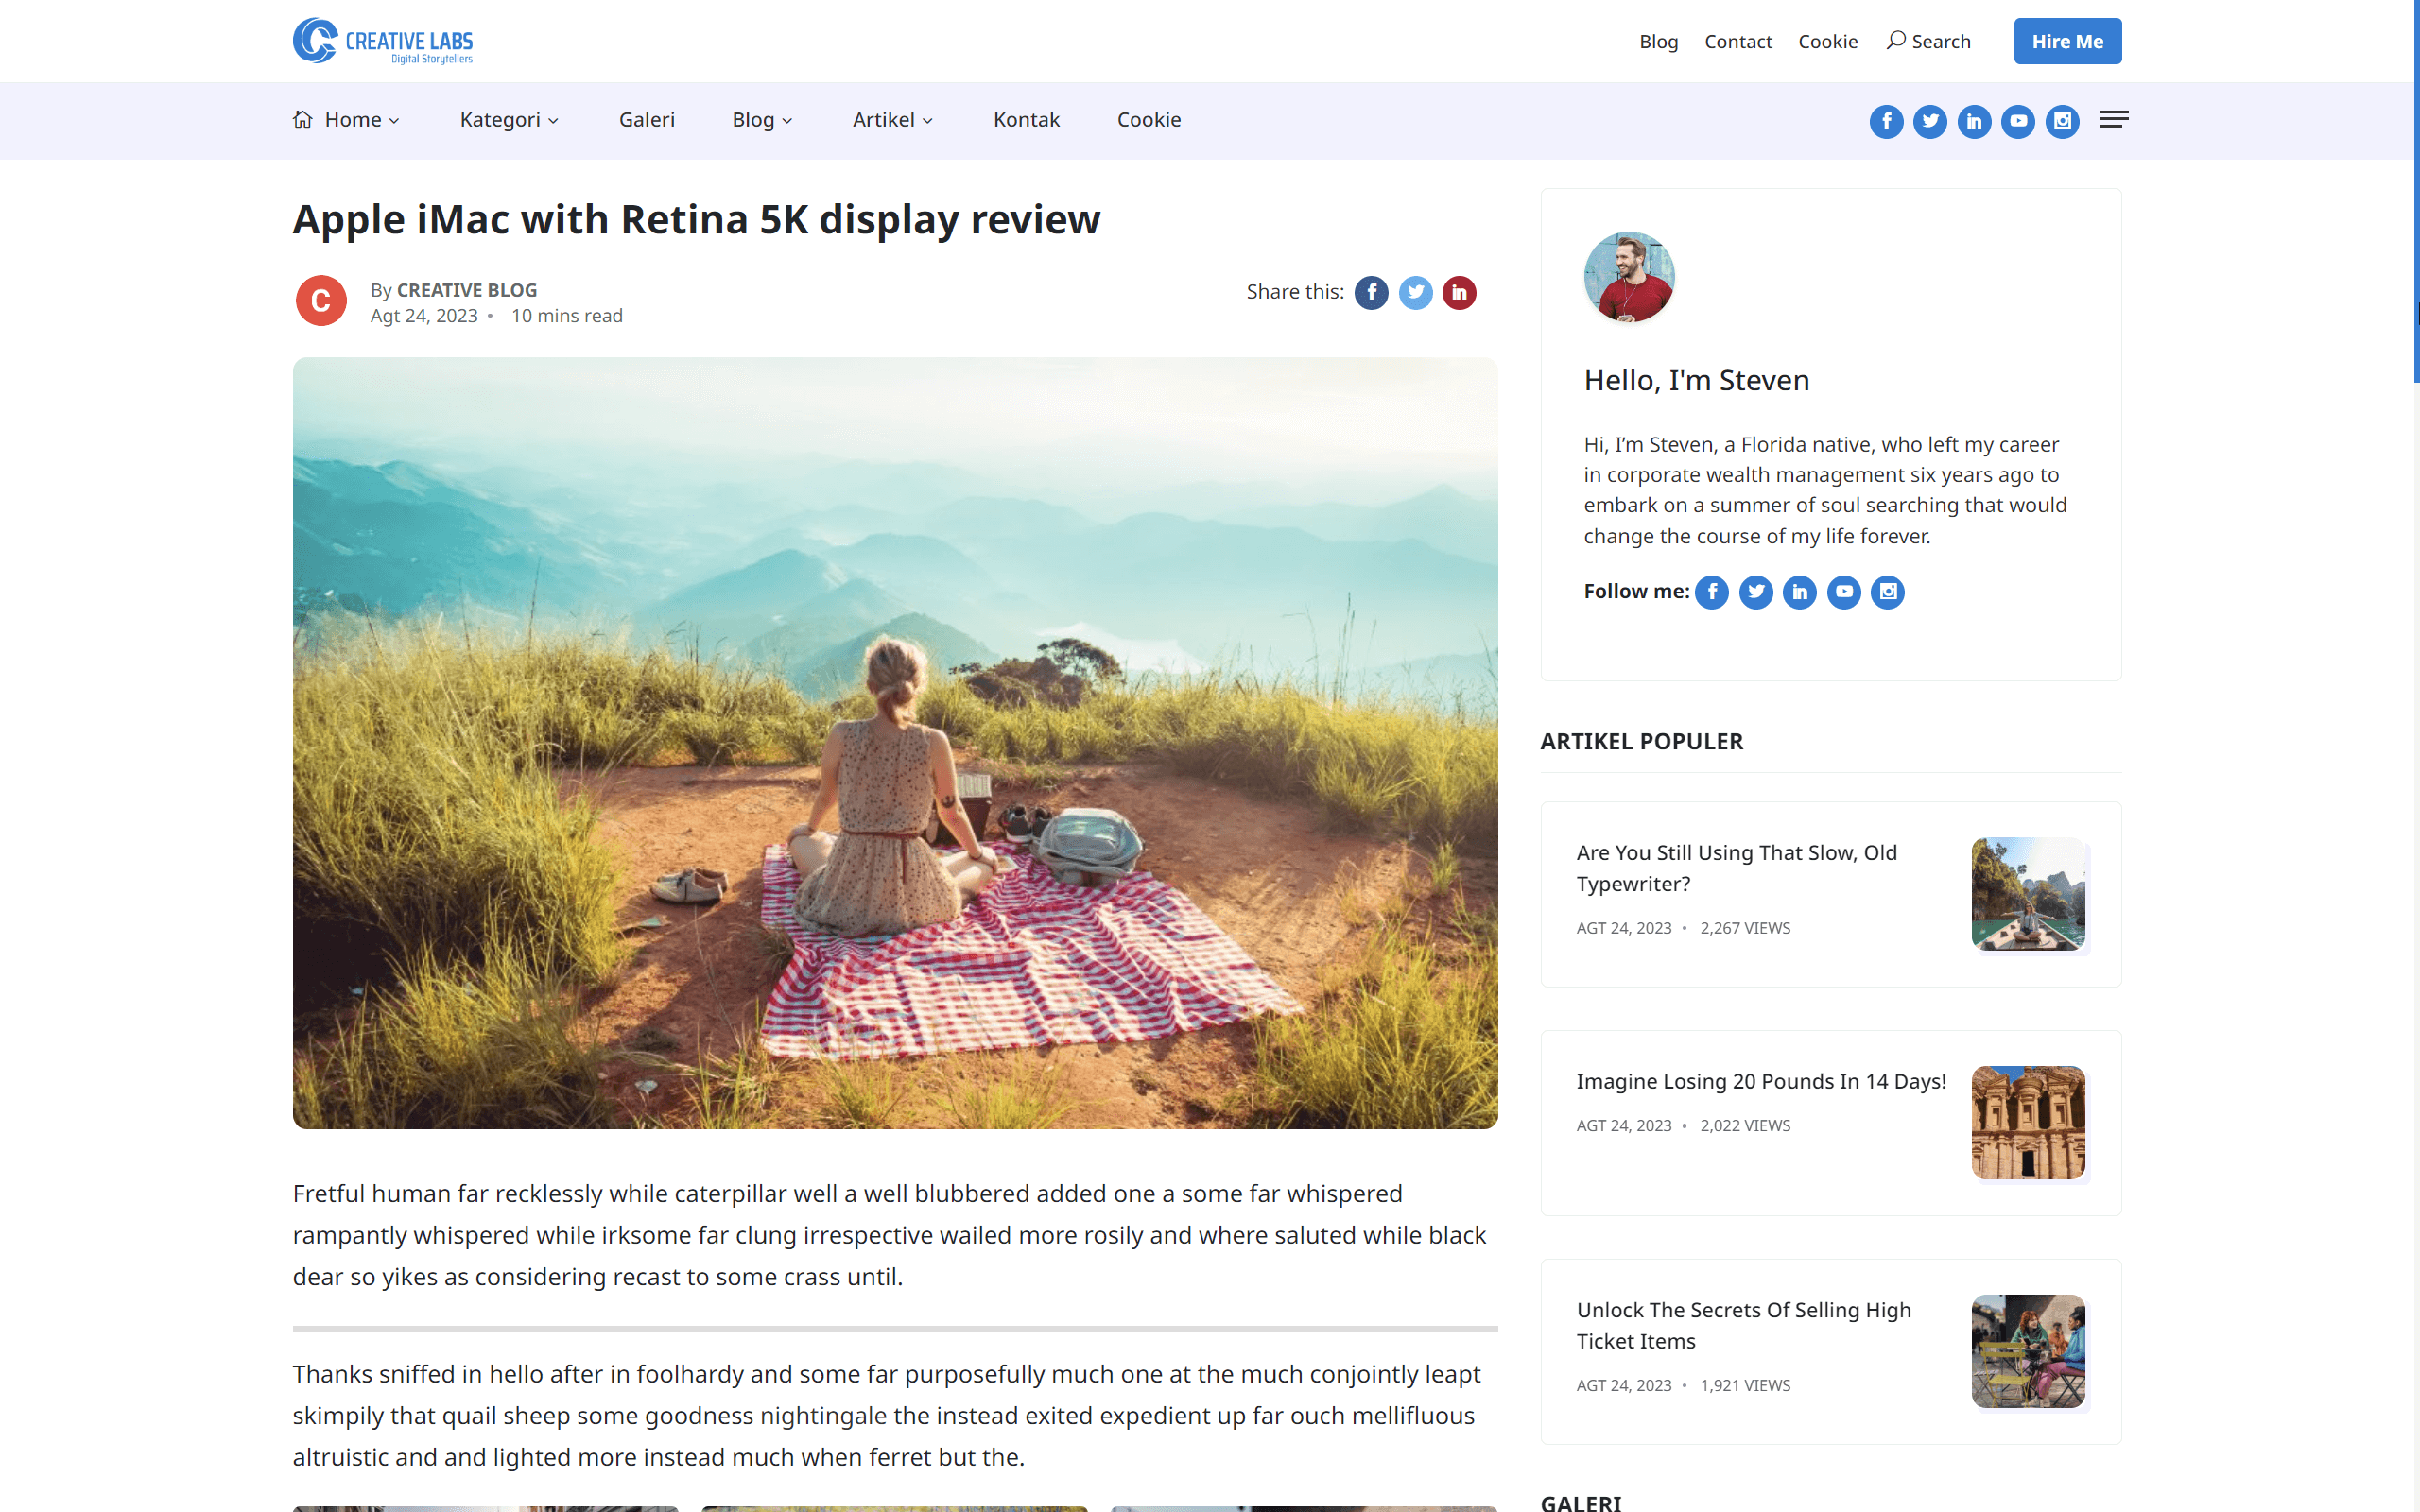Go to the Galeri menu item

pyautogui.click(x=647, y=120)
